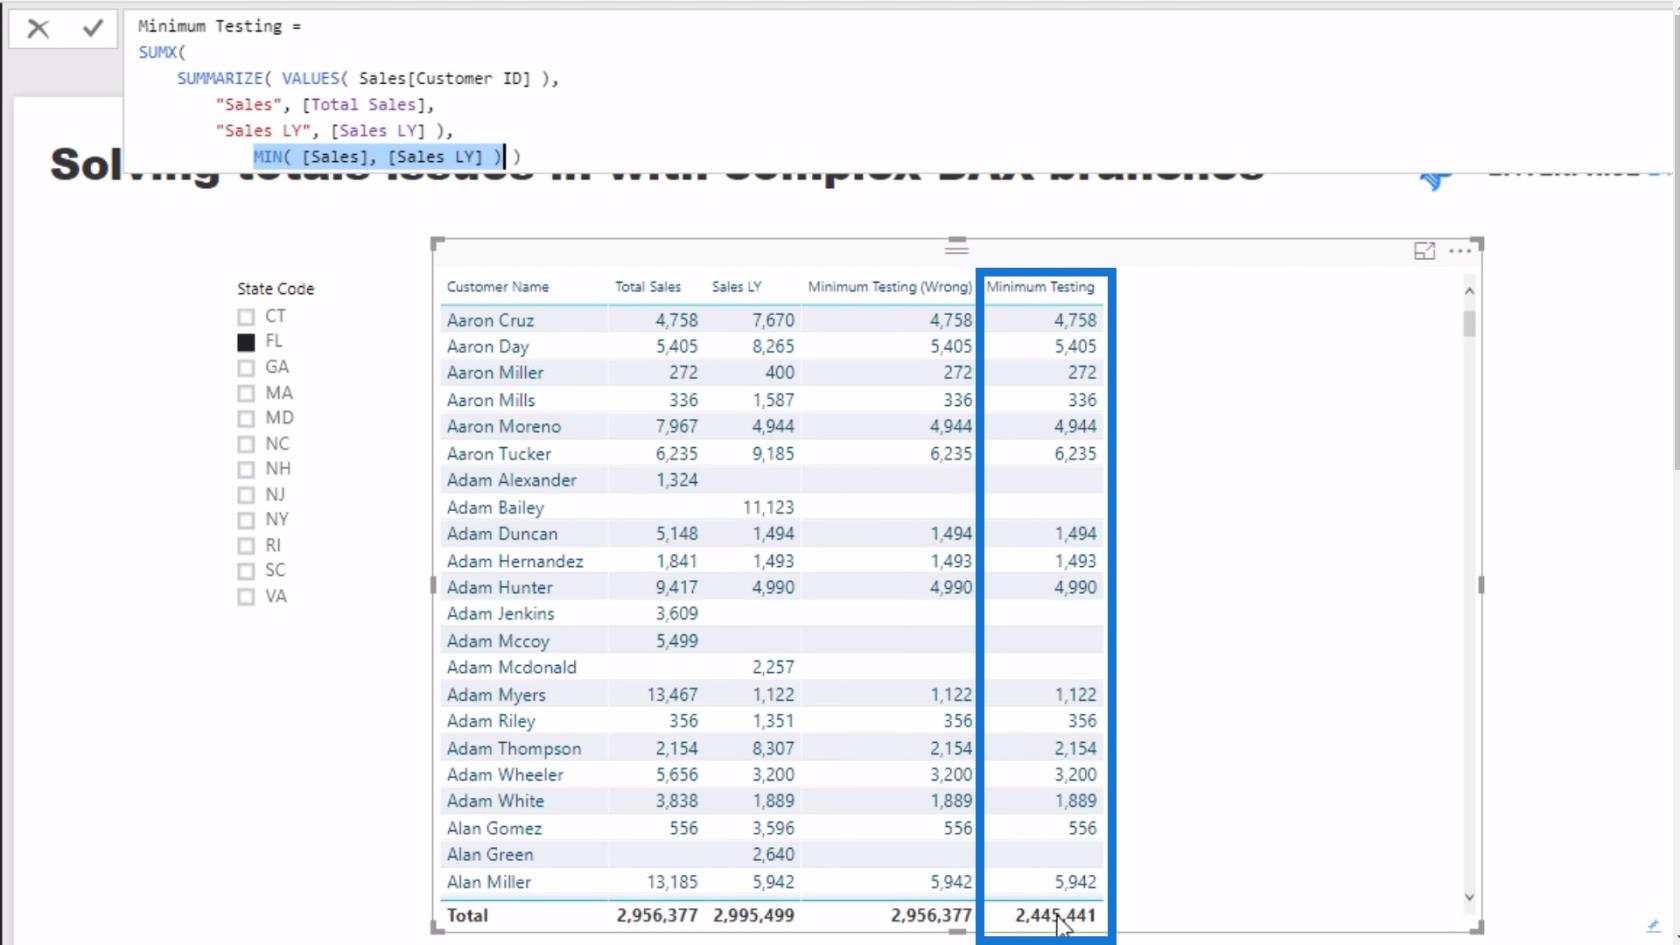Select the Aaron Miller row name
Image resolution: width=1680 pixels, height=945 pixels.
[x=495, y=373]
